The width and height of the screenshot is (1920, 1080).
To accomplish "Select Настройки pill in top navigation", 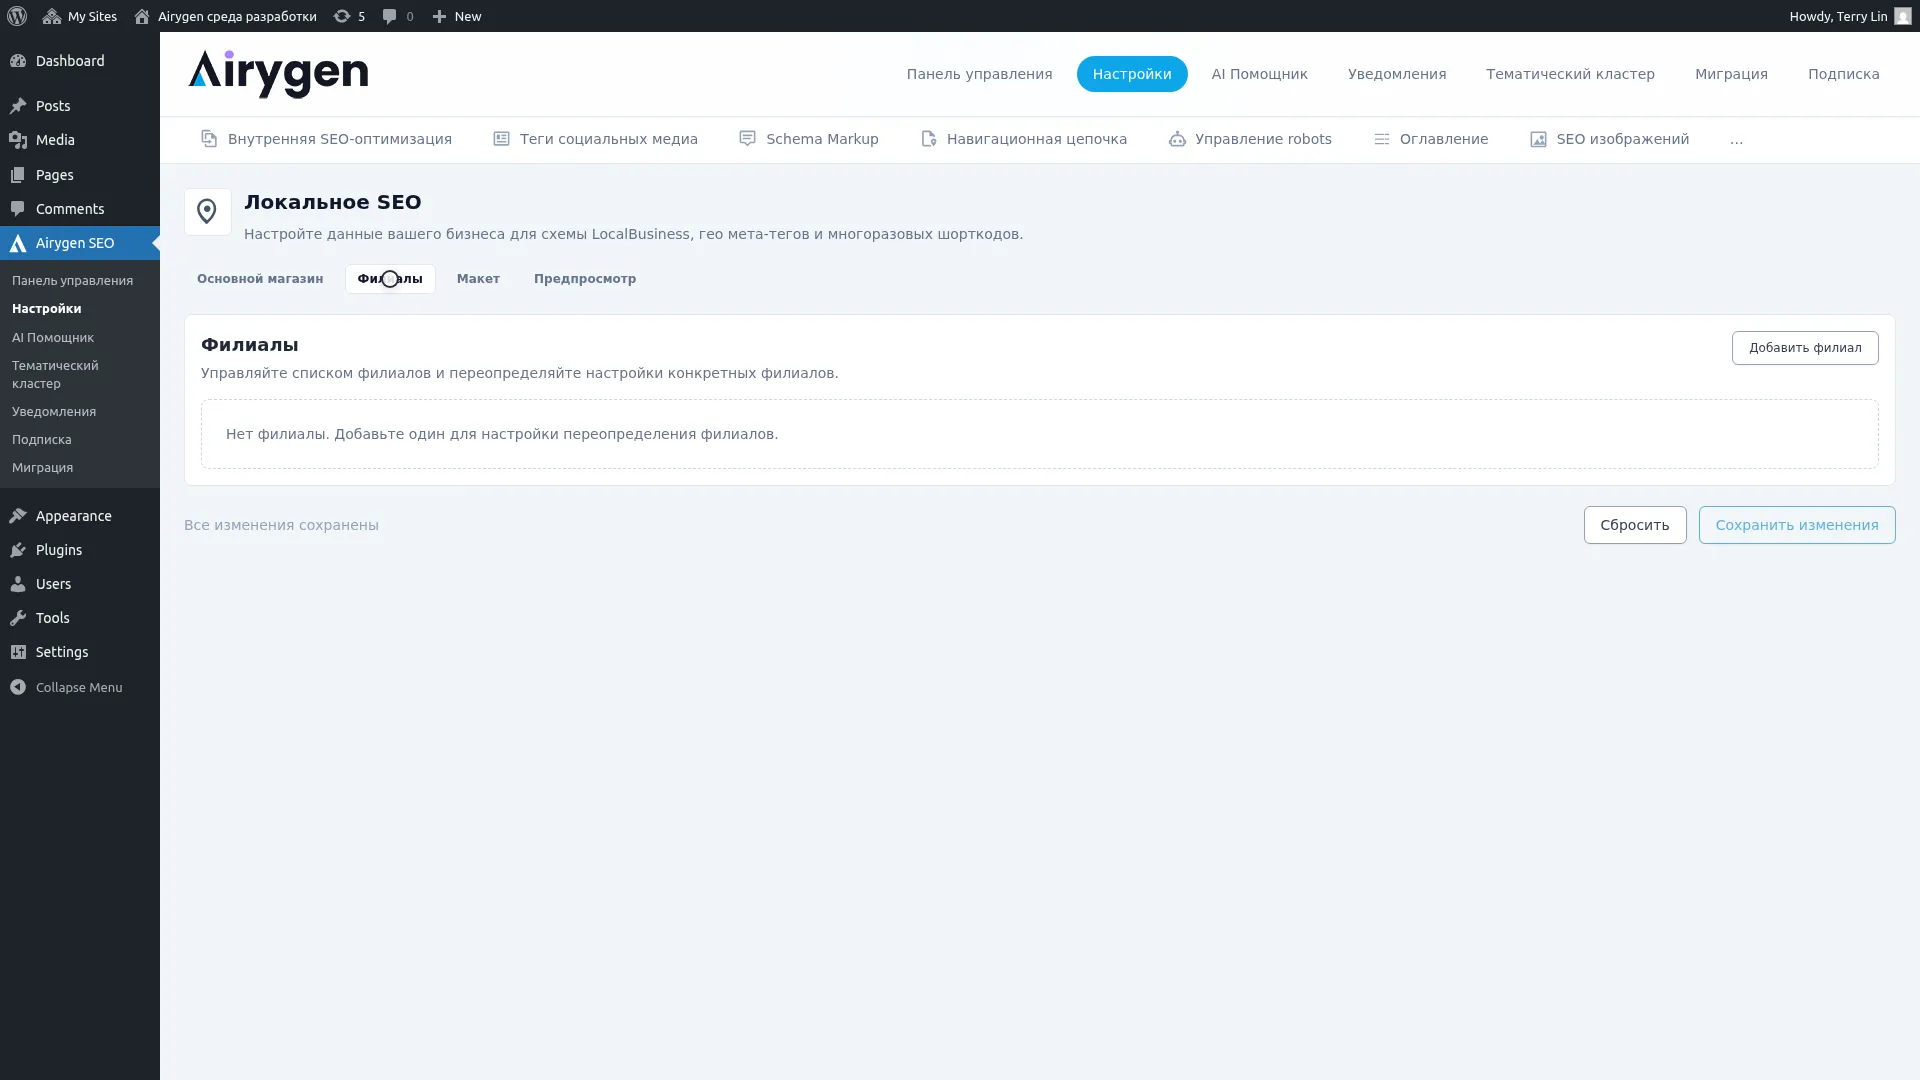I will (x=1131, y=74).
